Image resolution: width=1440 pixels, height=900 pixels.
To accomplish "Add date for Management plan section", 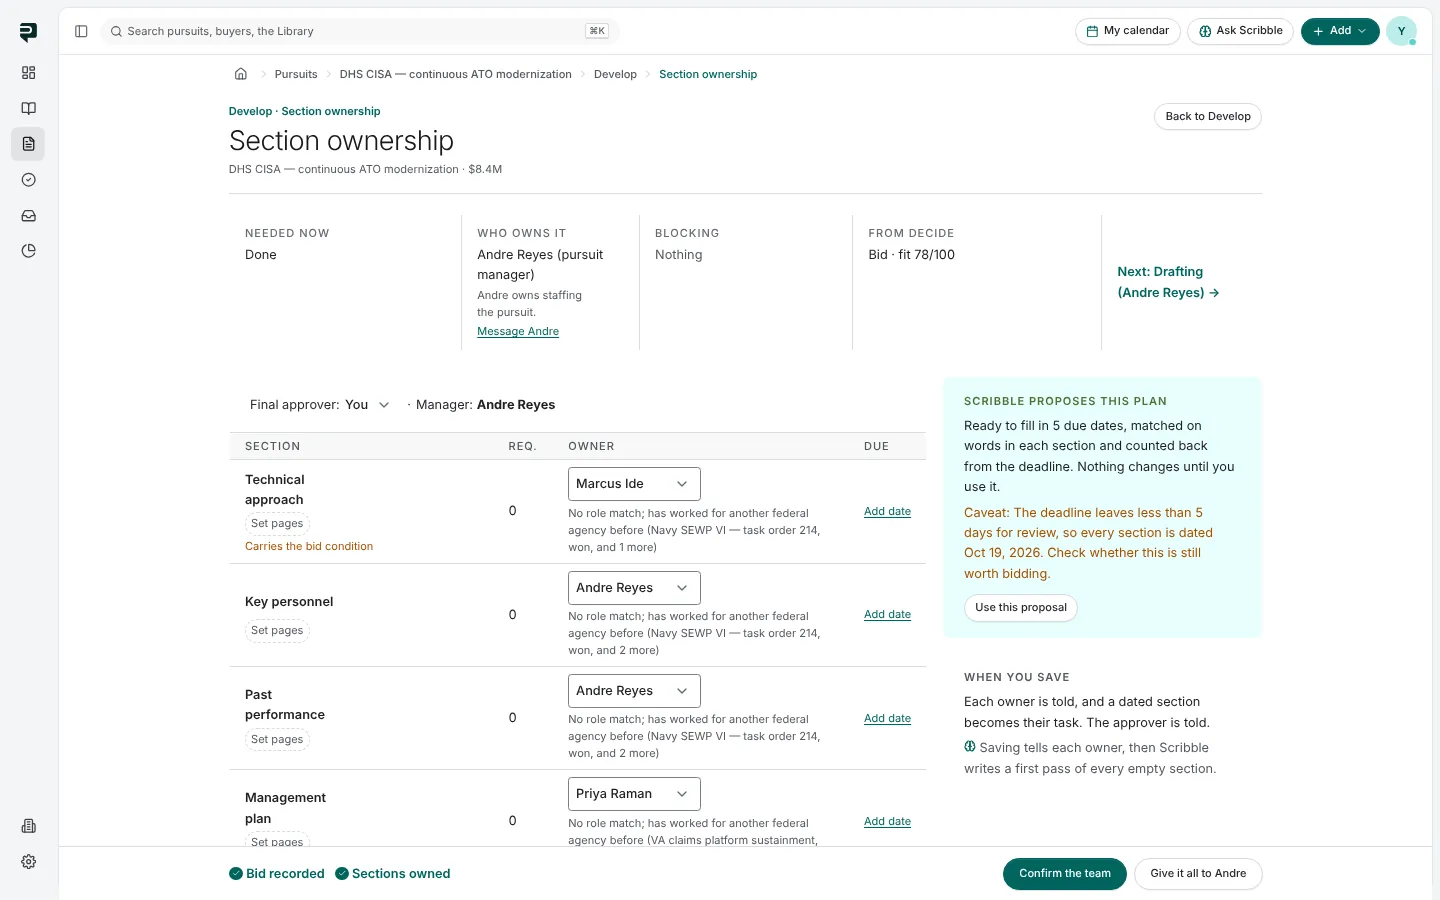I will [x=887, y=821].
